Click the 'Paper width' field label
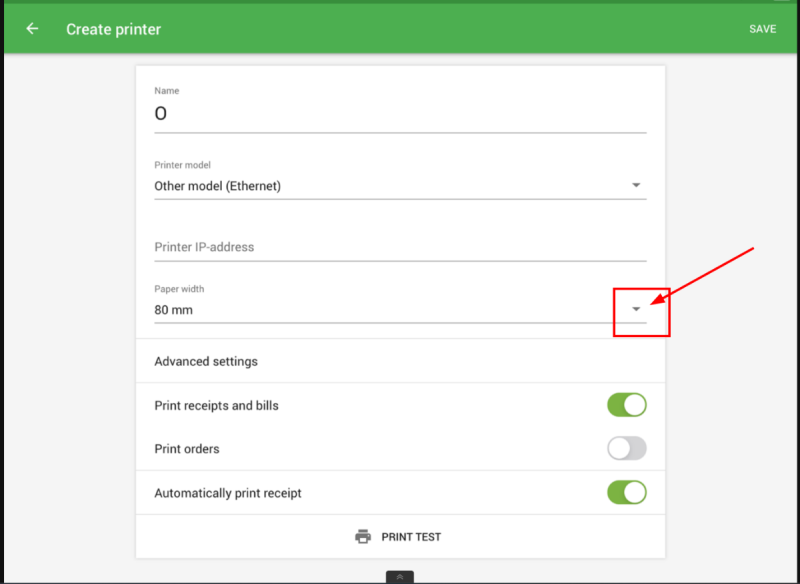The width and height of the screenshot is (800, 584). [179, 289]
